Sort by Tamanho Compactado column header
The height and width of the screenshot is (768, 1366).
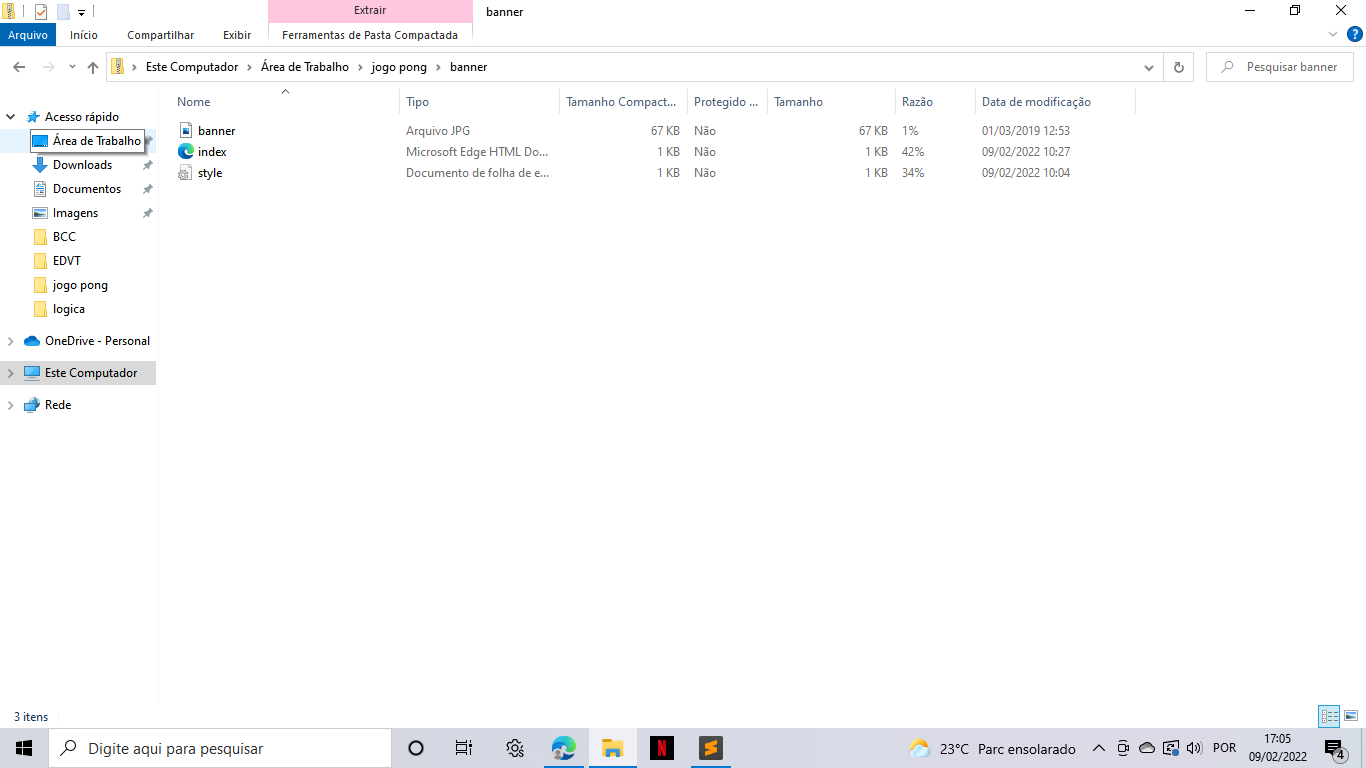(623, 102)
